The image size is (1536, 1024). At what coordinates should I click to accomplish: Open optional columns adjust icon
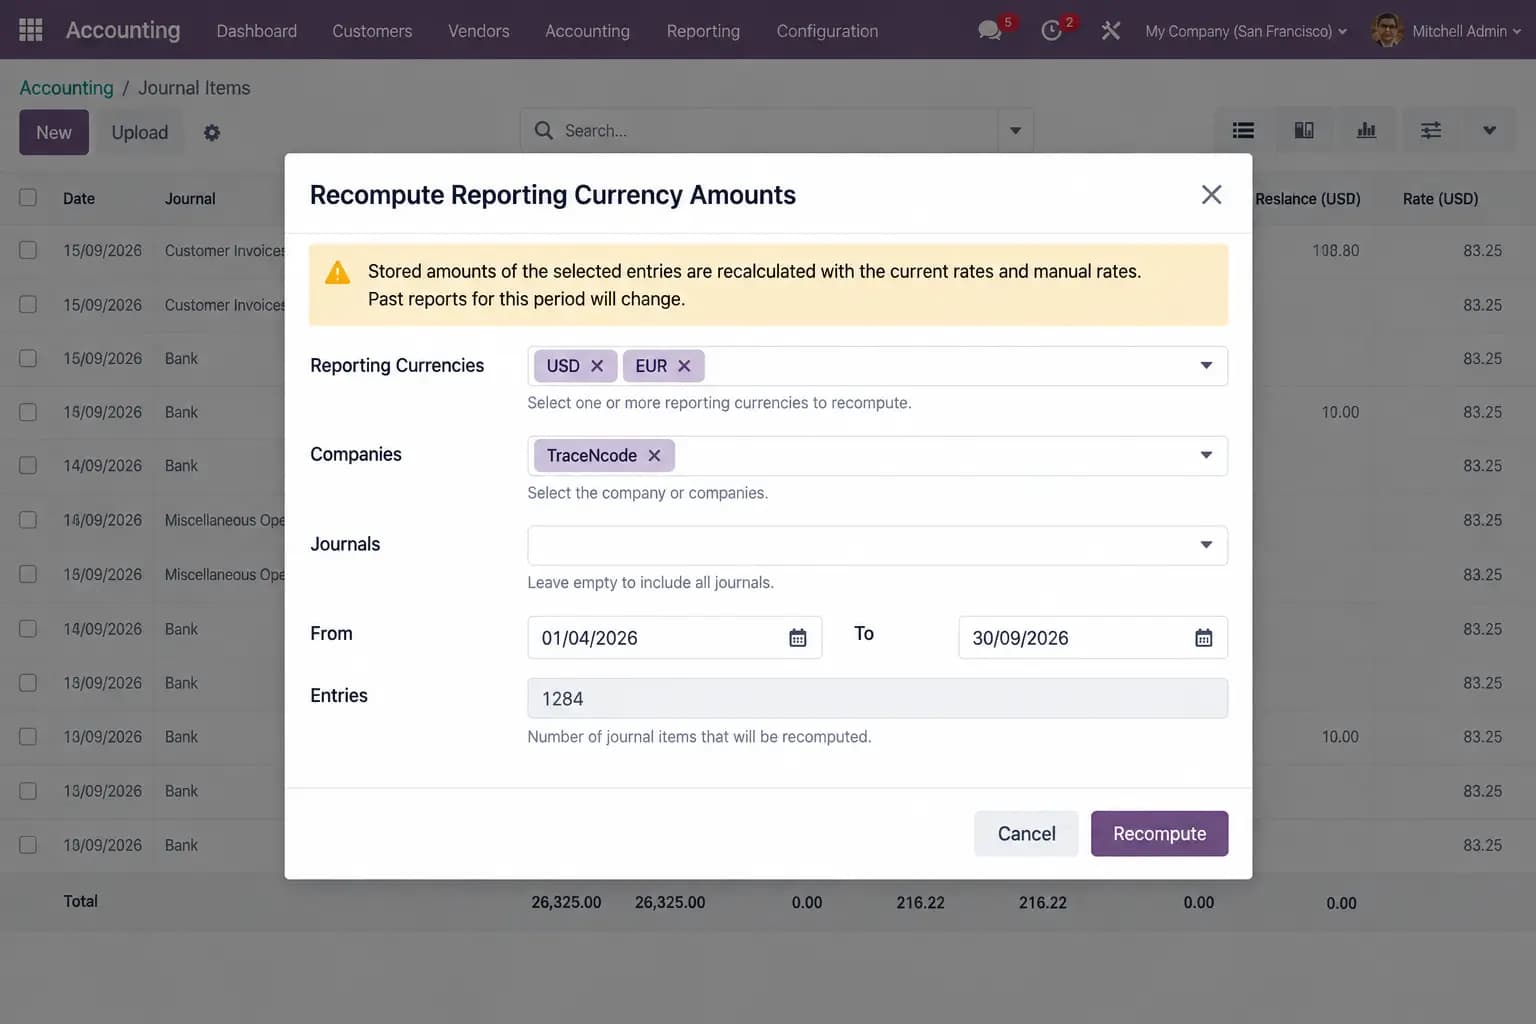coord(1431,130)
